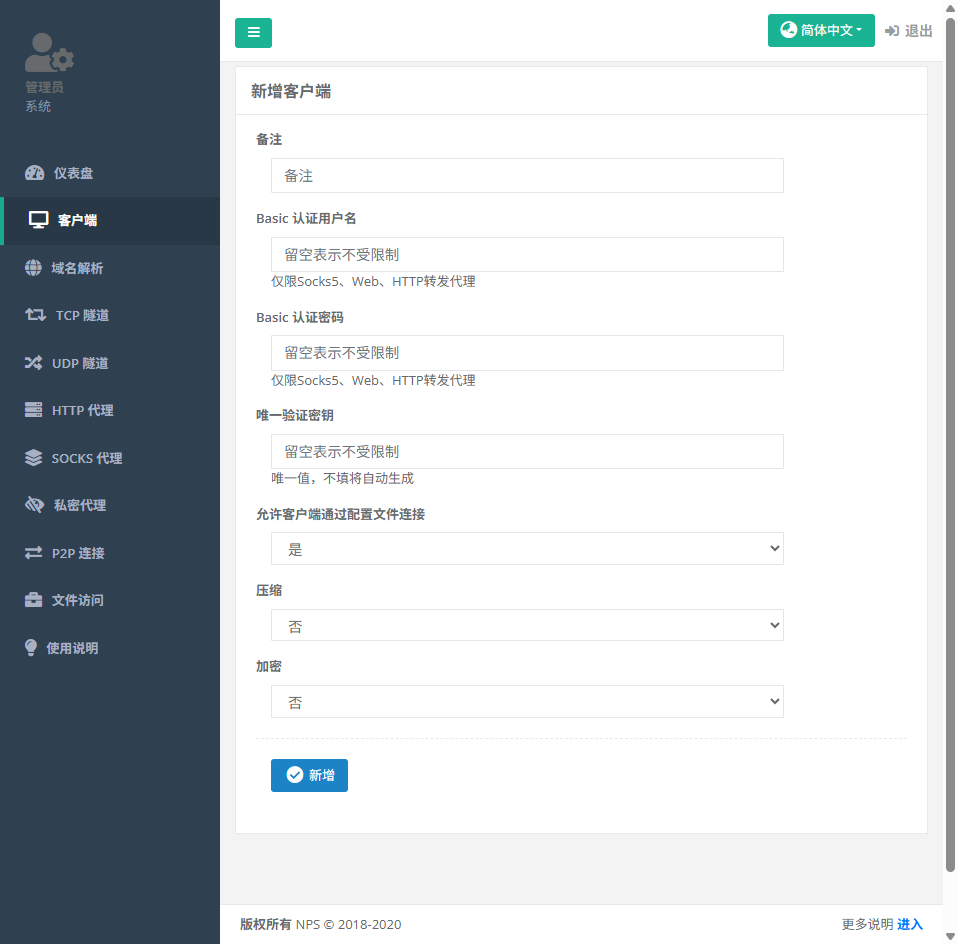Open the UDP 隧道 section
958x944 pixels.
[x=110, y=363]
